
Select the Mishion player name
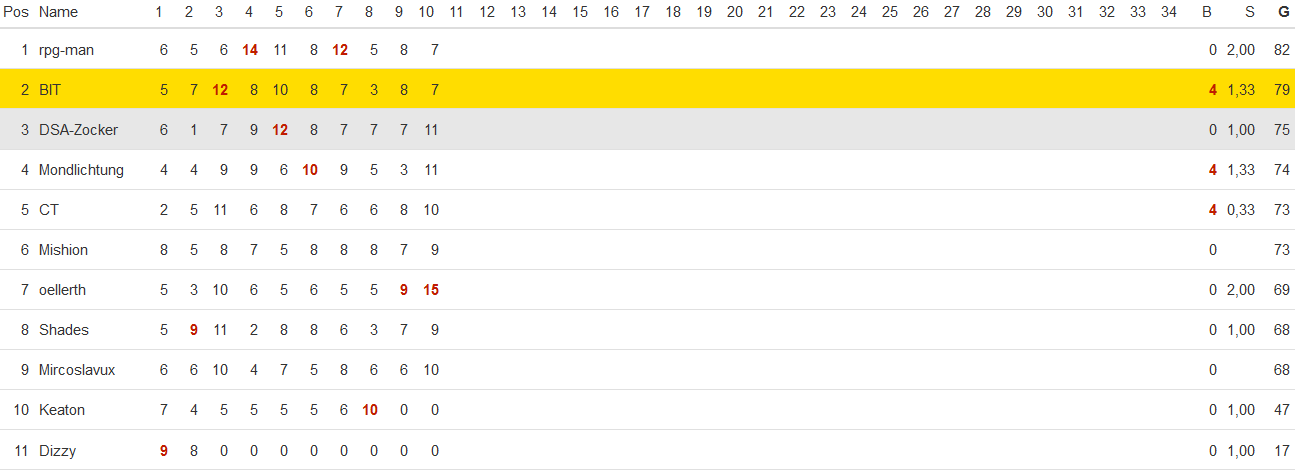[x=63, y=250]
